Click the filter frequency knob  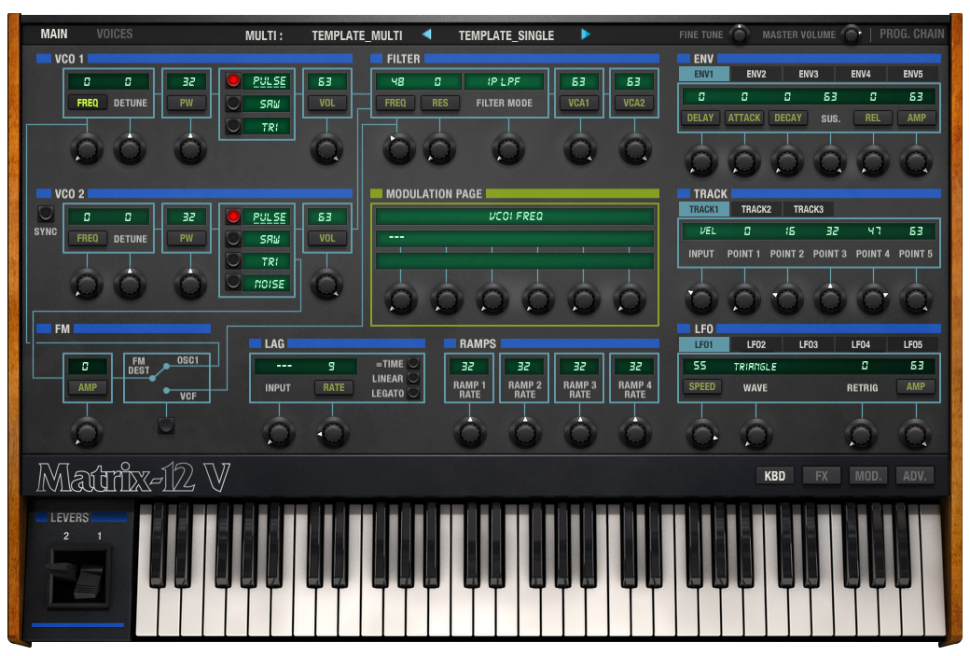[399, 149]
